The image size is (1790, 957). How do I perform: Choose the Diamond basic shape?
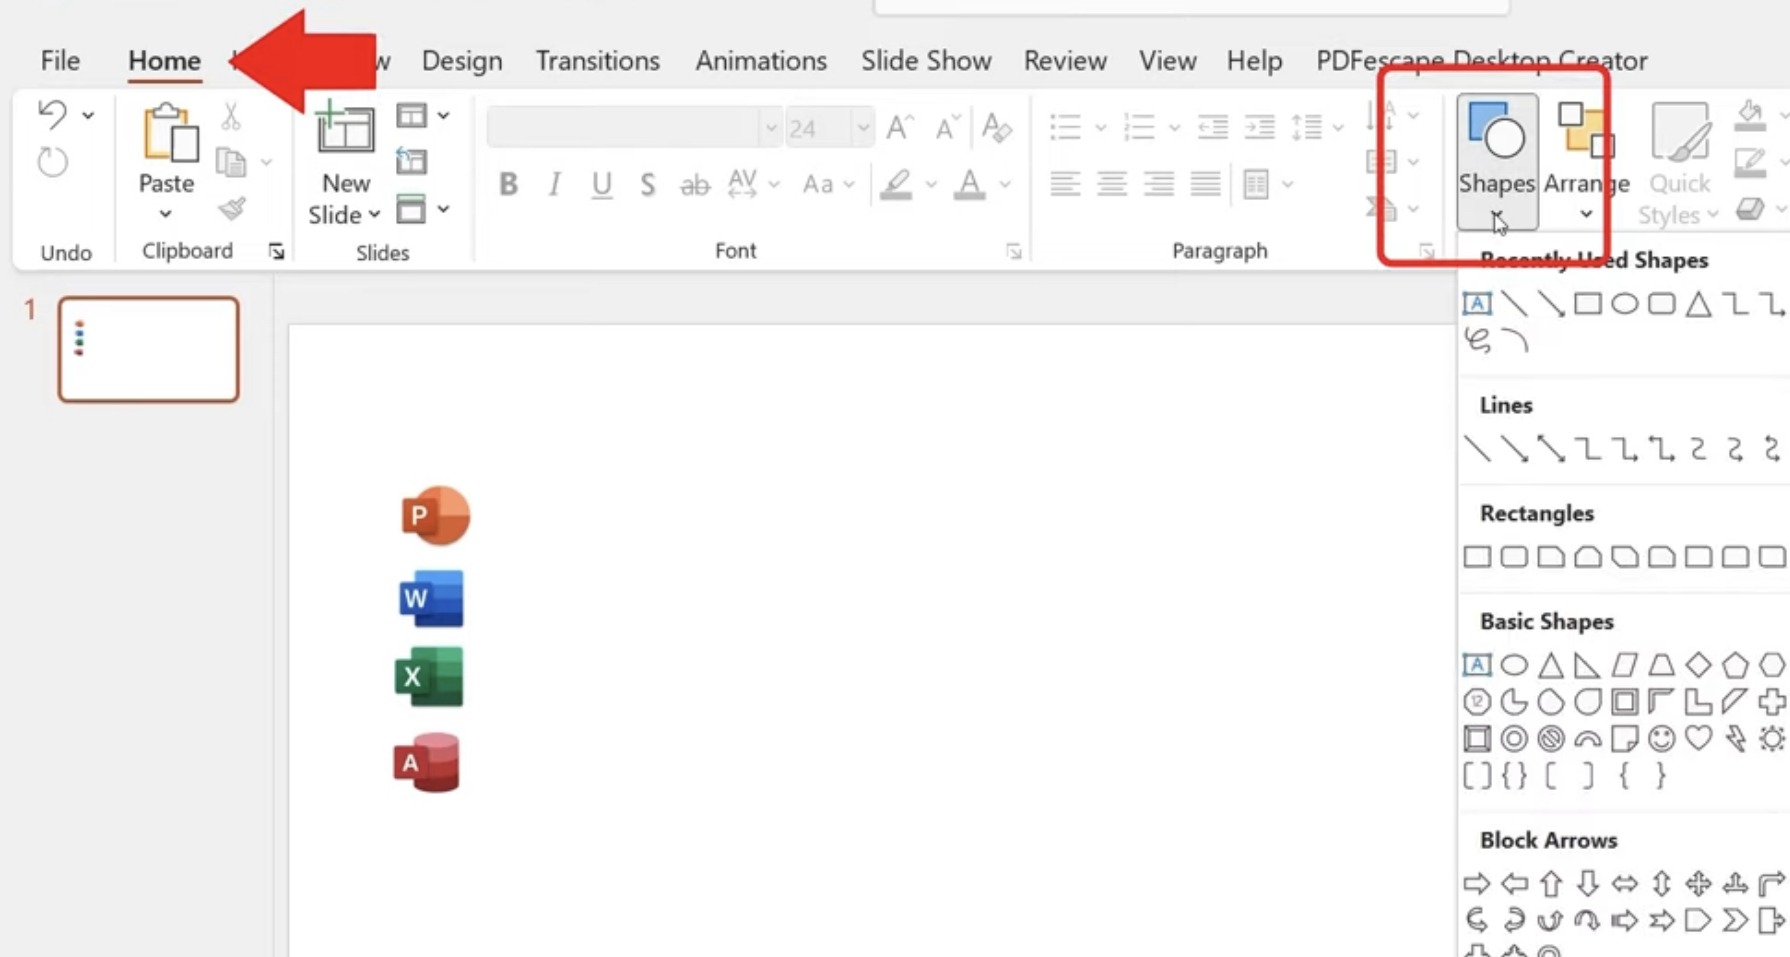(1698, 664)
